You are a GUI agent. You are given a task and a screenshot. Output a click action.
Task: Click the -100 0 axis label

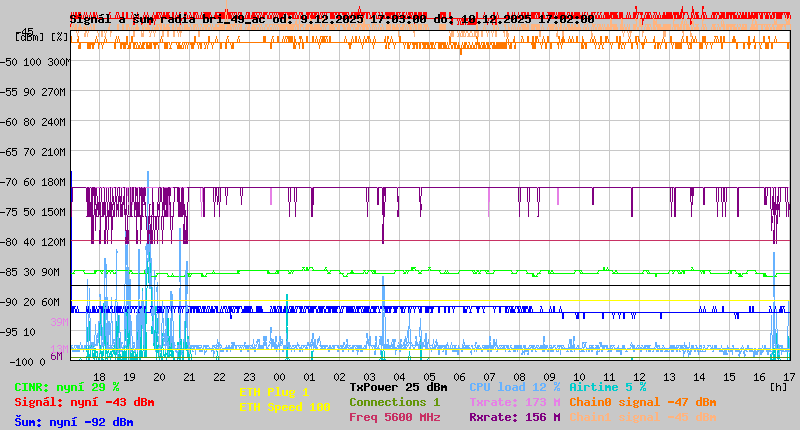[28, 362]
